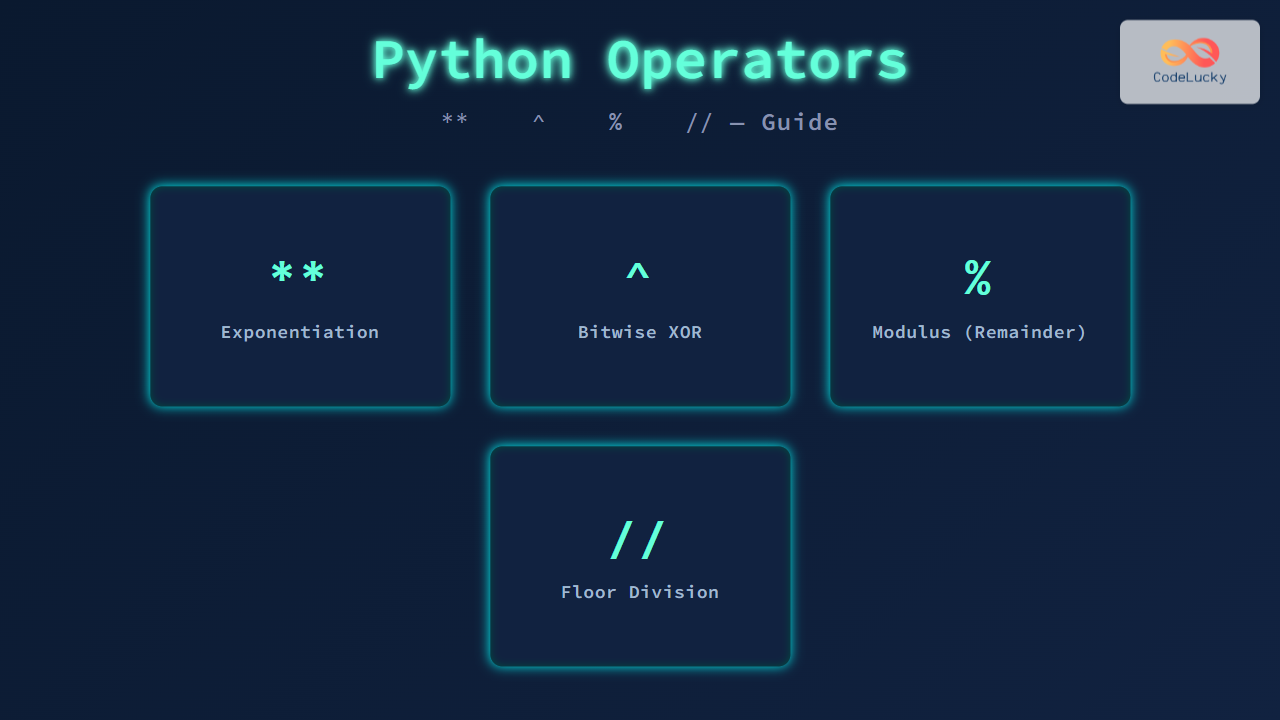Click the large ** symbol in the Exponentiation card
The height and width of the screenshot is (720, 1280).
coord(299,274)
